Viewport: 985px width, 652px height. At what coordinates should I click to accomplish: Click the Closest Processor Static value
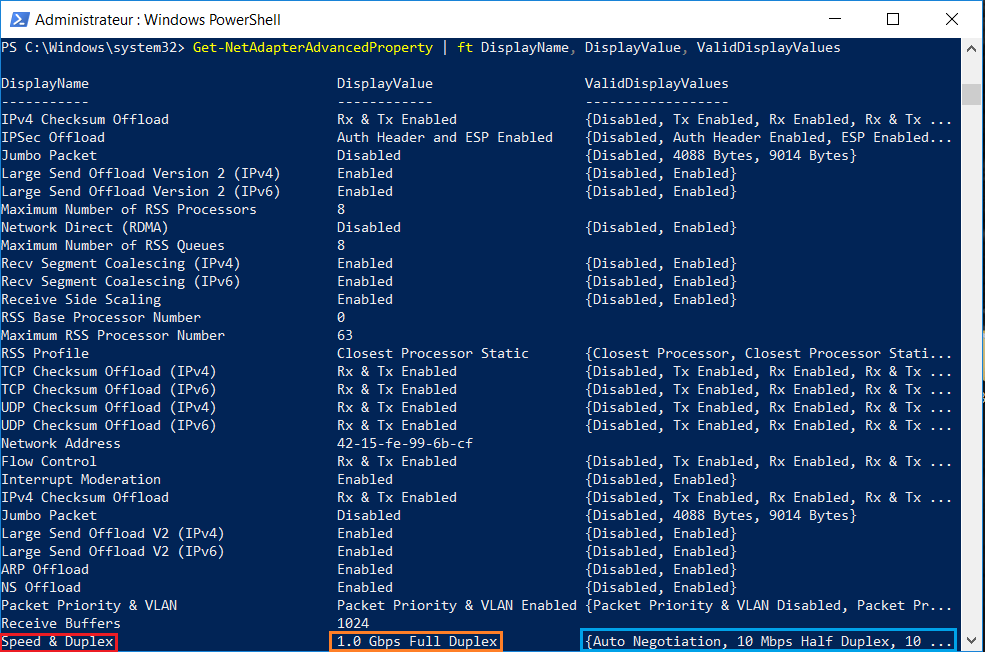(433, 353)
